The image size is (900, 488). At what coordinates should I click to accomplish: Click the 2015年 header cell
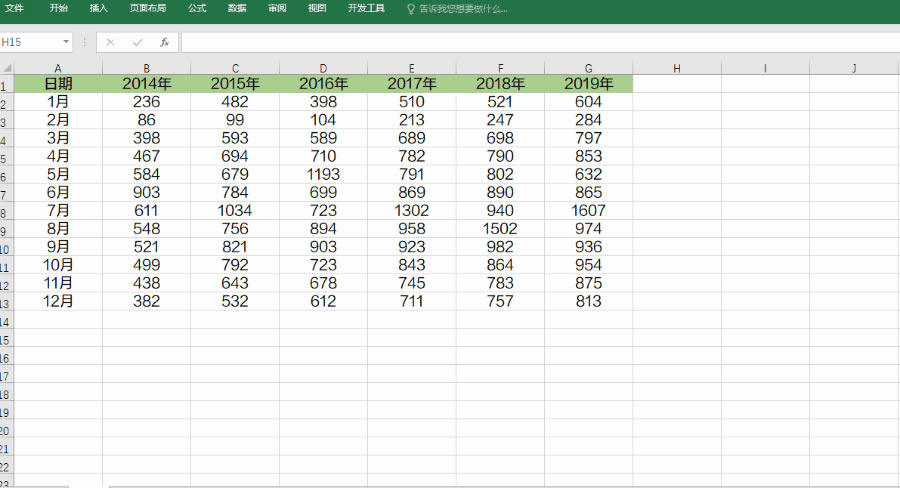(x=235, y=84)
